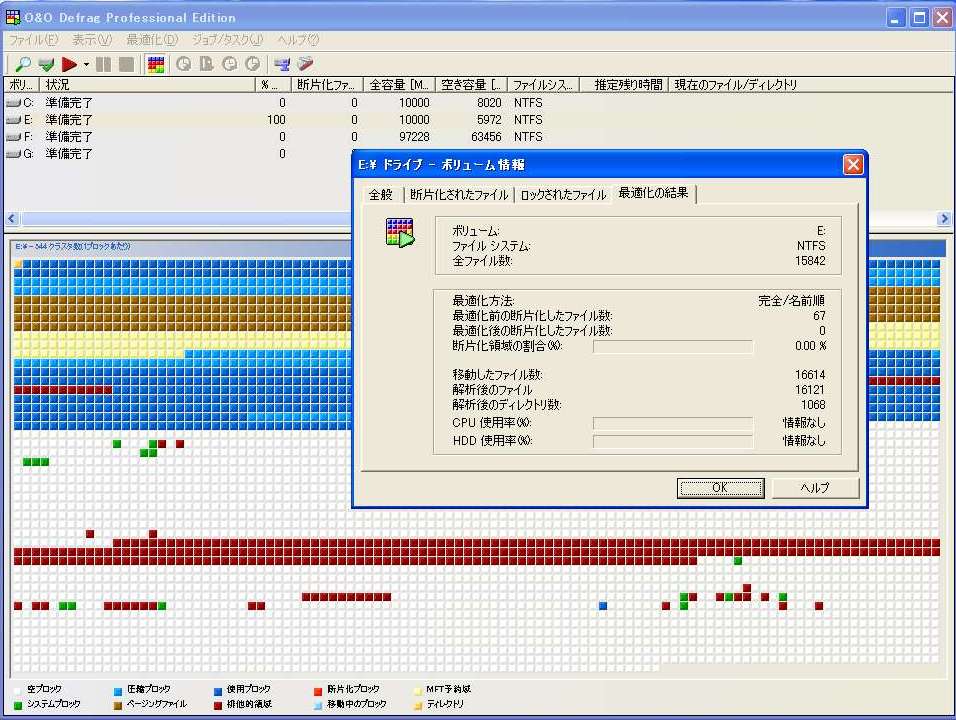Sort by the 断片化ファ... column header
The width and height of the screenshot is (956, 720).
327,85
